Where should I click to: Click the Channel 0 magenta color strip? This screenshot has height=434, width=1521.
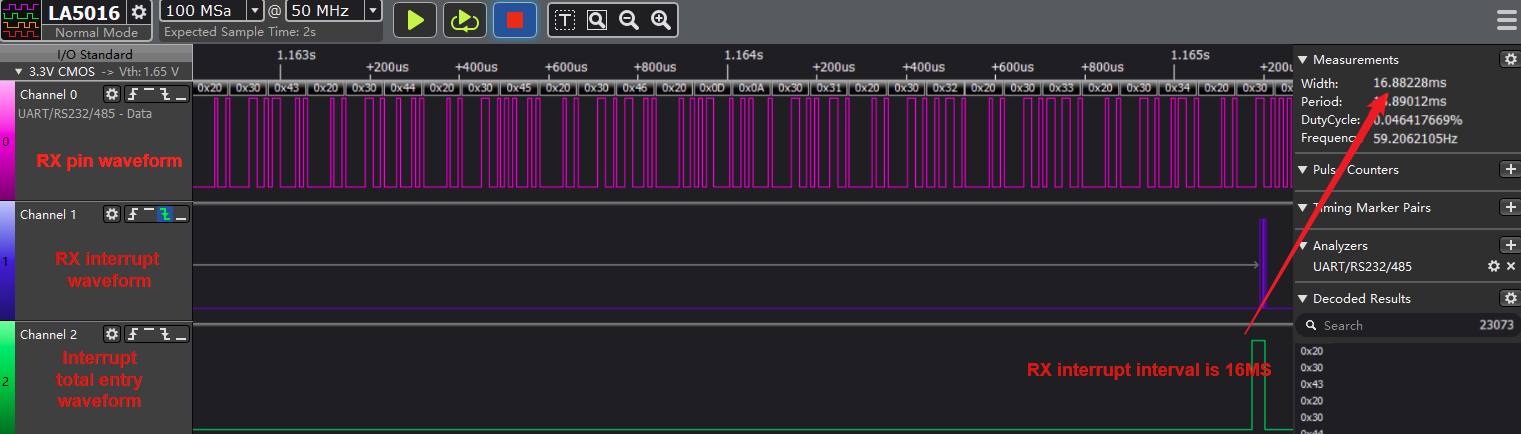point(6,141)
